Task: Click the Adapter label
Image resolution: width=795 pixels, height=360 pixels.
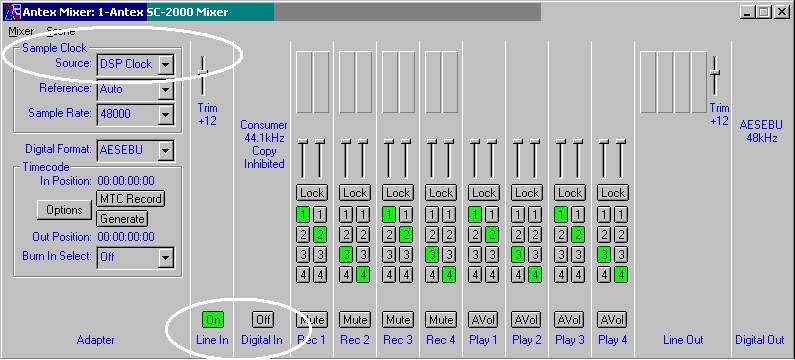Action: tap(95, 340)
